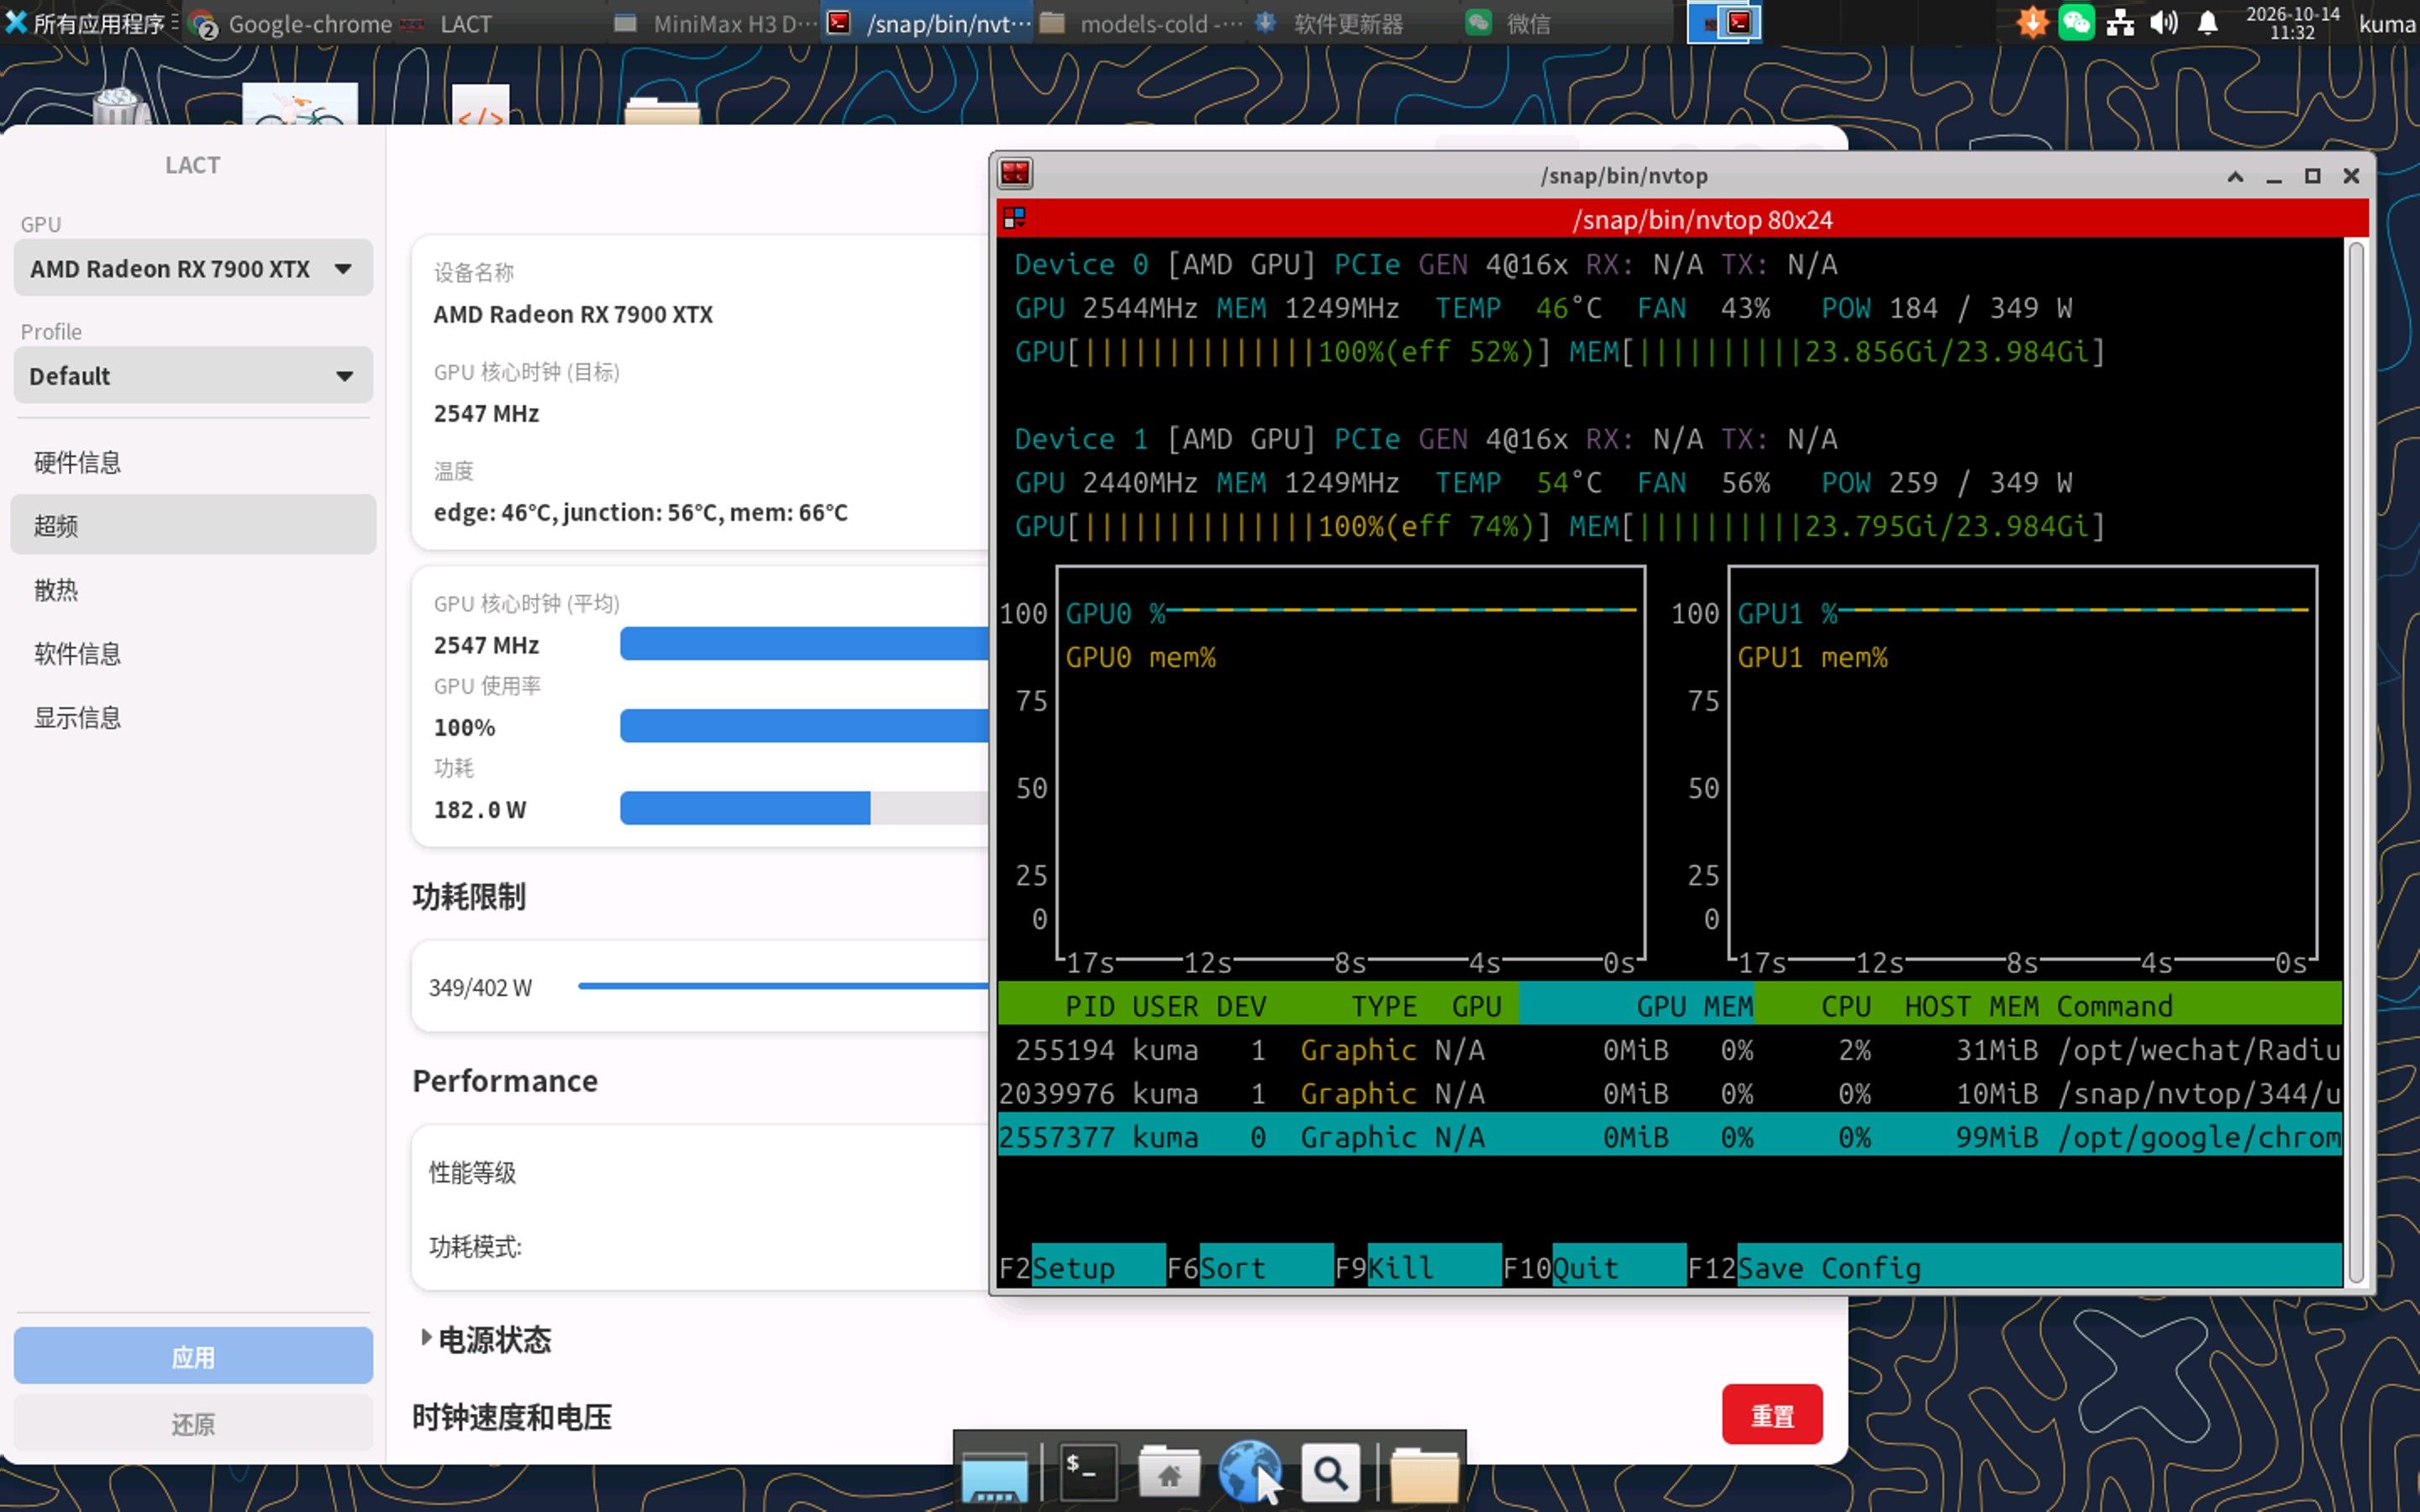Adjust the 349/402 W power limit slider
Screen dimensions: 2420x1512
click(783, 986)
